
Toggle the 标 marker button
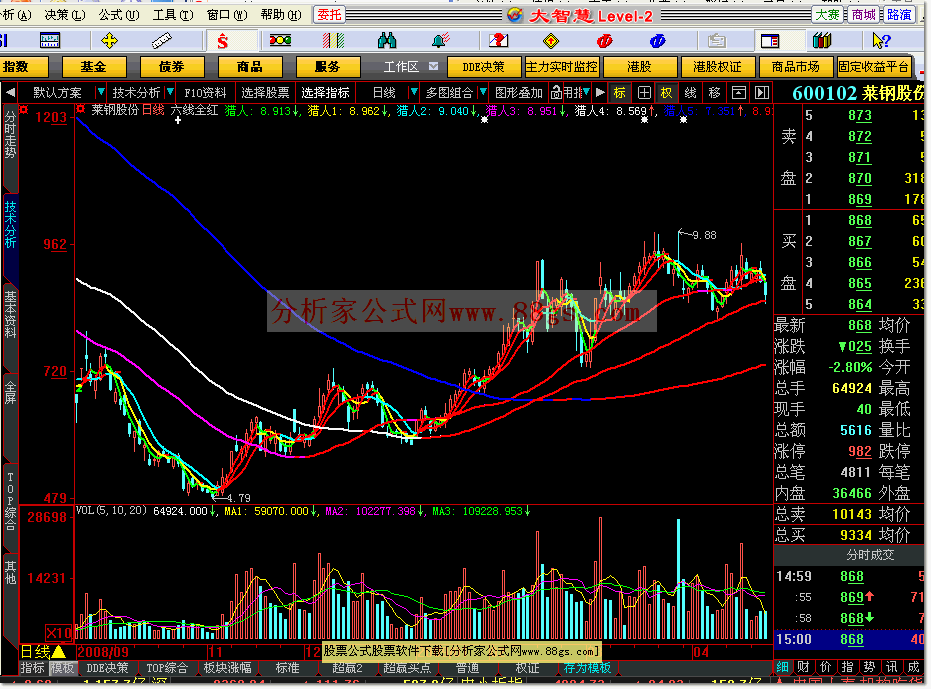tap(620, 93)
